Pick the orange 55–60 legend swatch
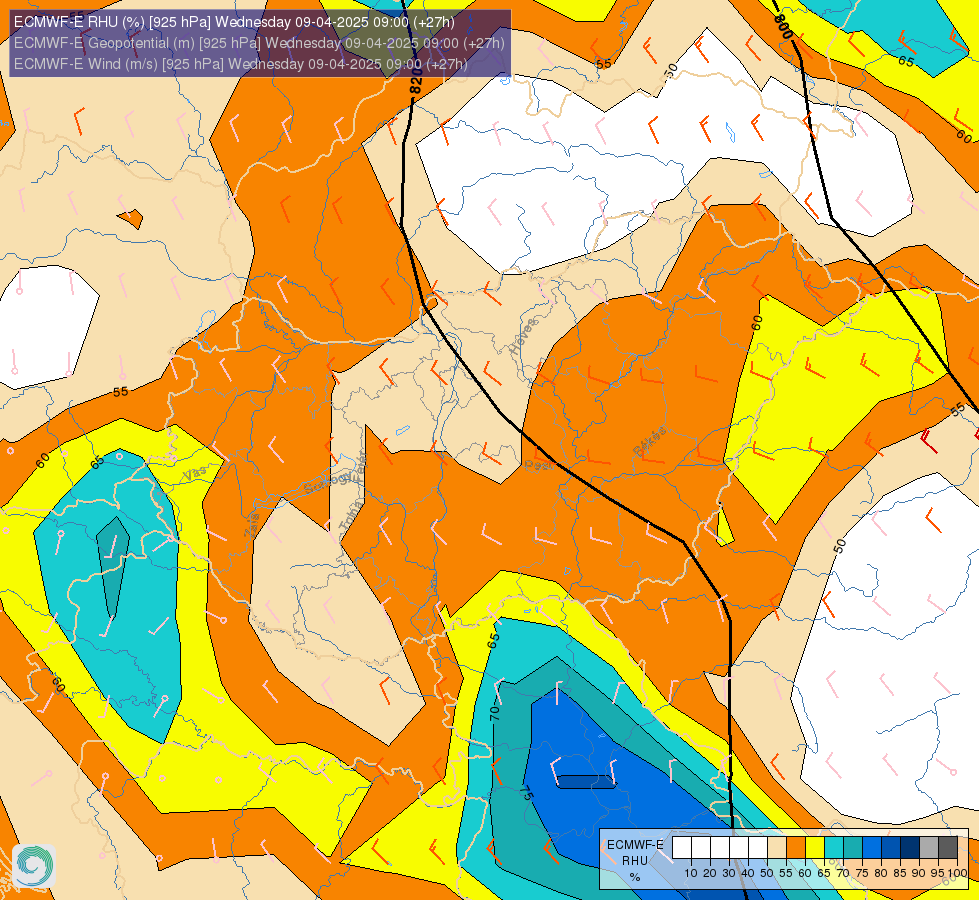 [x=796, y=848]
